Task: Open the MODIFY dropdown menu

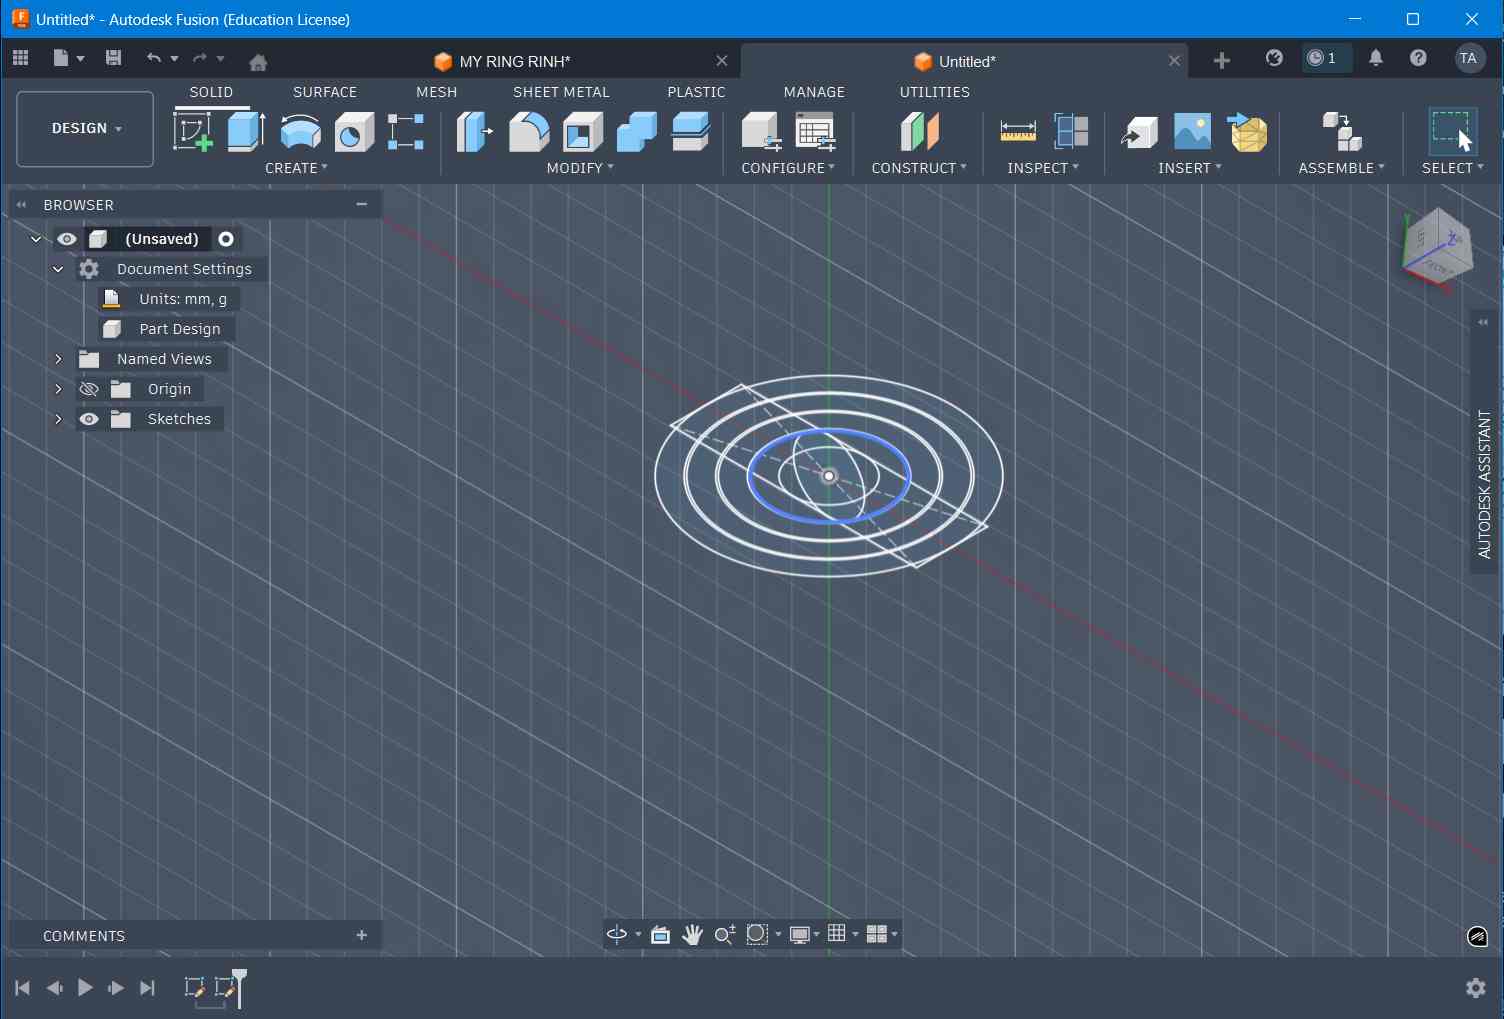Action: point(580,168)
